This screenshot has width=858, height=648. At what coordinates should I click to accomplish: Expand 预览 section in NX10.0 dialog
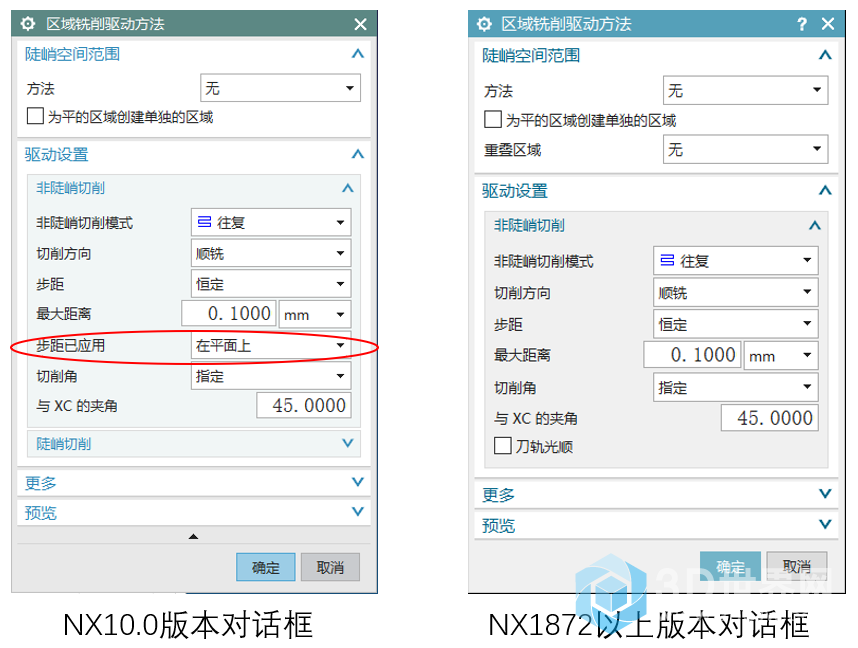(x=358, y=511)
